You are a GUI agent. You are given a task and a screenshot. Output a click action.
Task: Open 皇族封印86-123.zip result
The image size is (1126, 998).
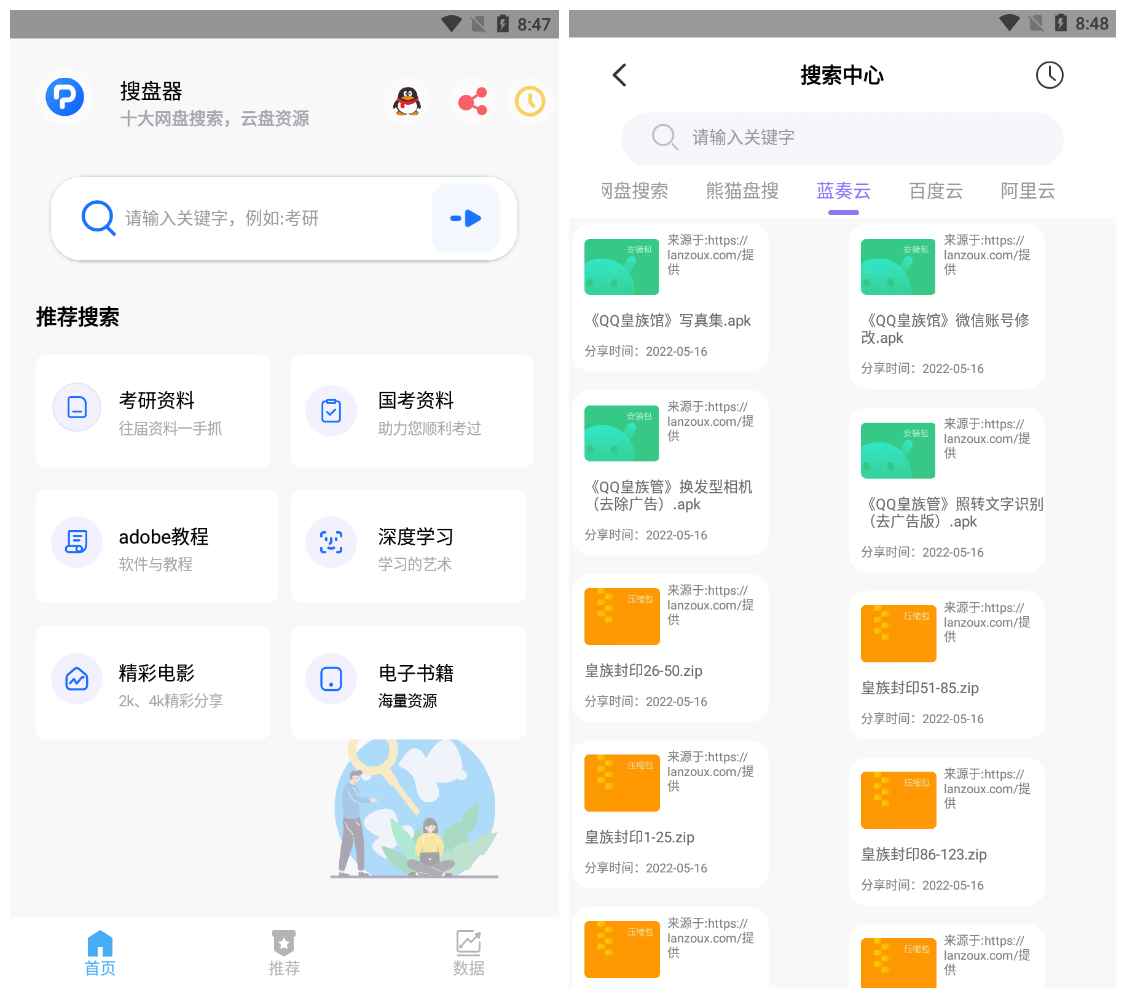(x=946, y=831)
